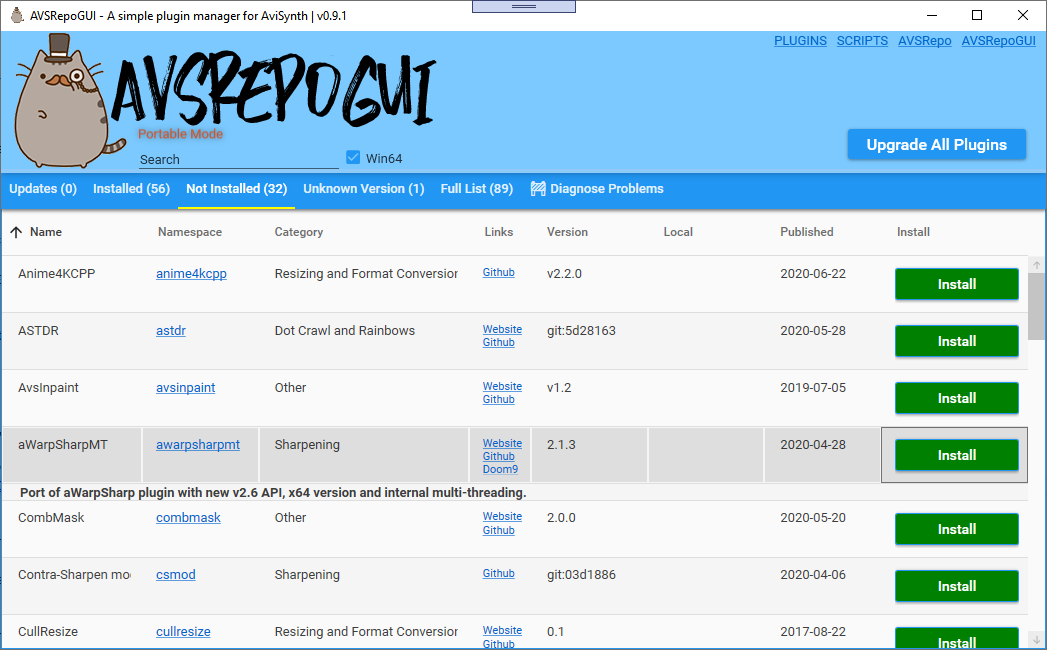The height and width of the screenshot is (650, 1047).
Task: Open the awarpsharpmt namespace link
Action: tap(198, 445)
